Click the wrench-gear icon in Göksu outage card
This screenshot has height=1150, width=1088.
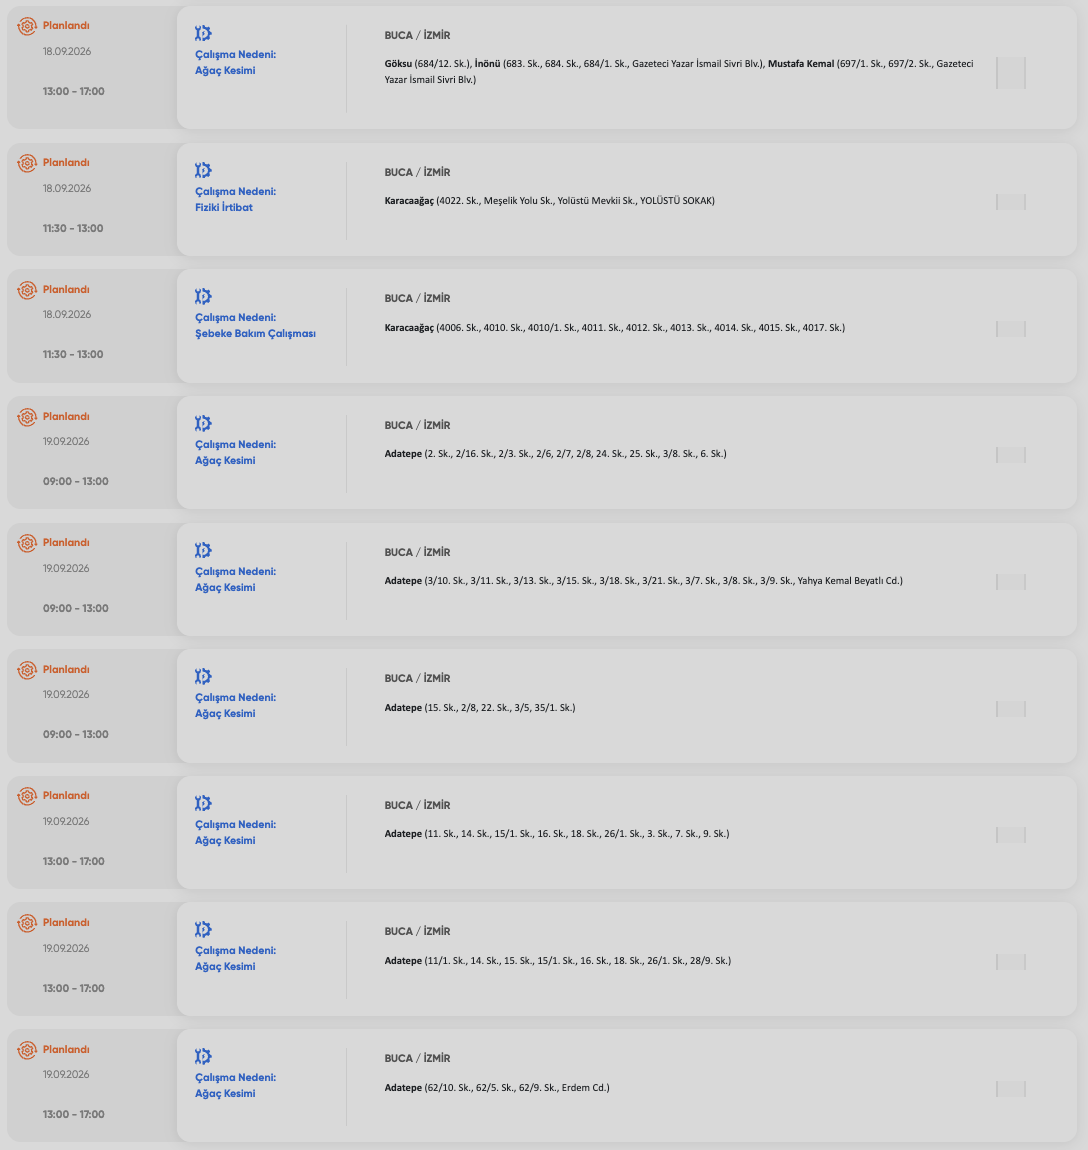click(x=203, y=33)
